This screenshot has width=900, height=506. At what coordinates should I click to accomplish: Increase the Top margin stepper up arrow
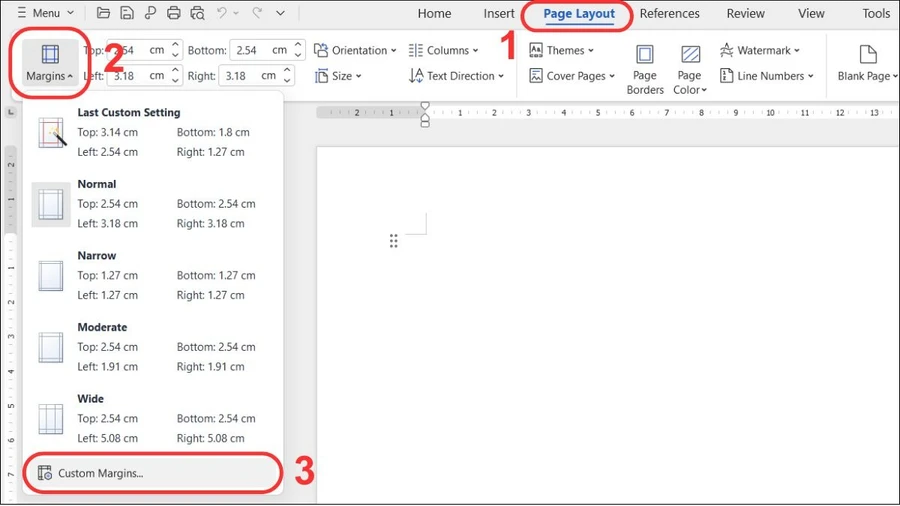coord(175,45)
